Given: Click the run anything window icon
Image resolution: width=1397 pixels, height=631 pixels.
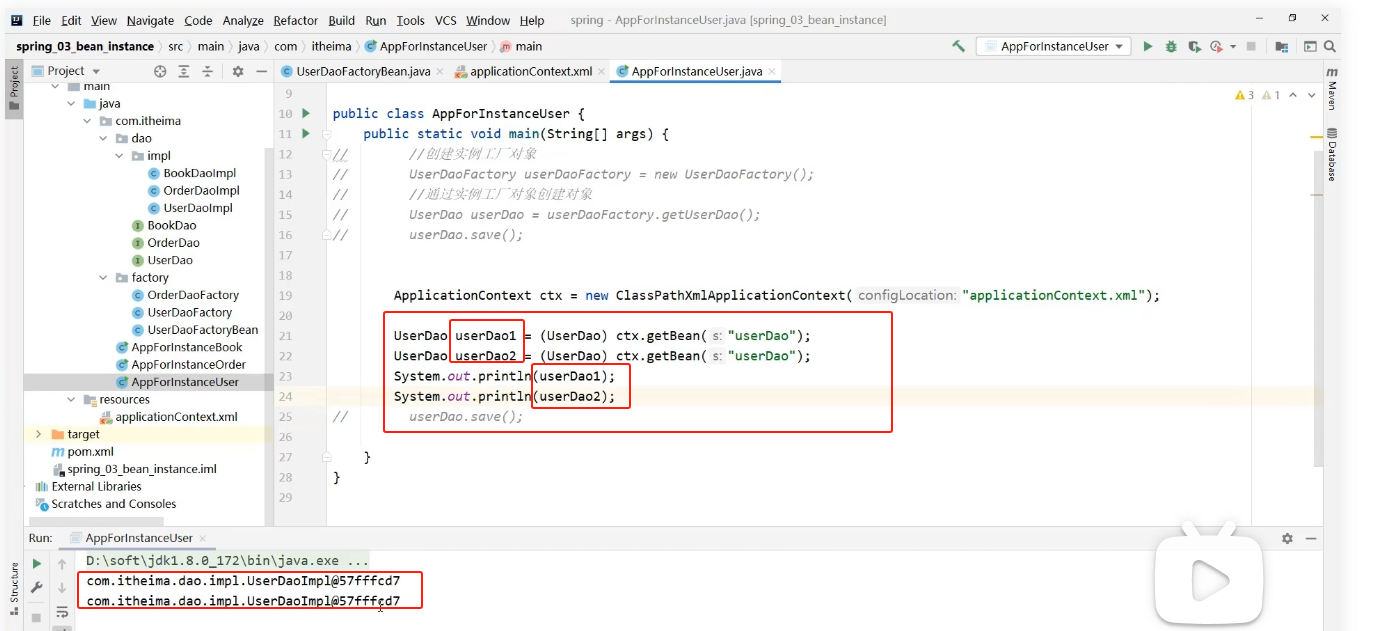Looking at the screenshot, I should (x=1310, y=46).
